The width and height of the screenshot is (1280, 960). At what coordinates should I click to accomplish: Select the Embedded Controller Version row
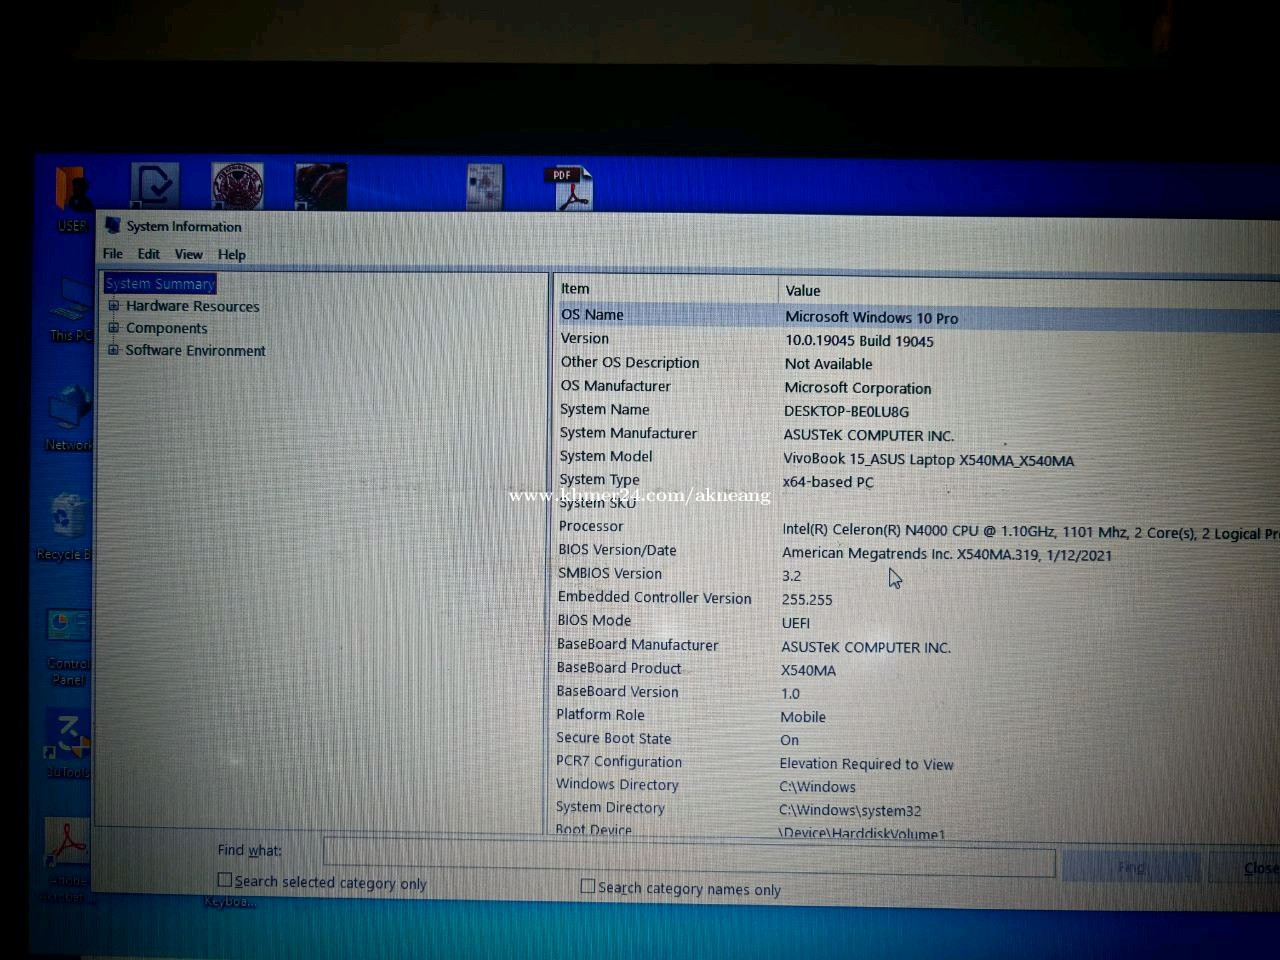click(x=918, y=598)
